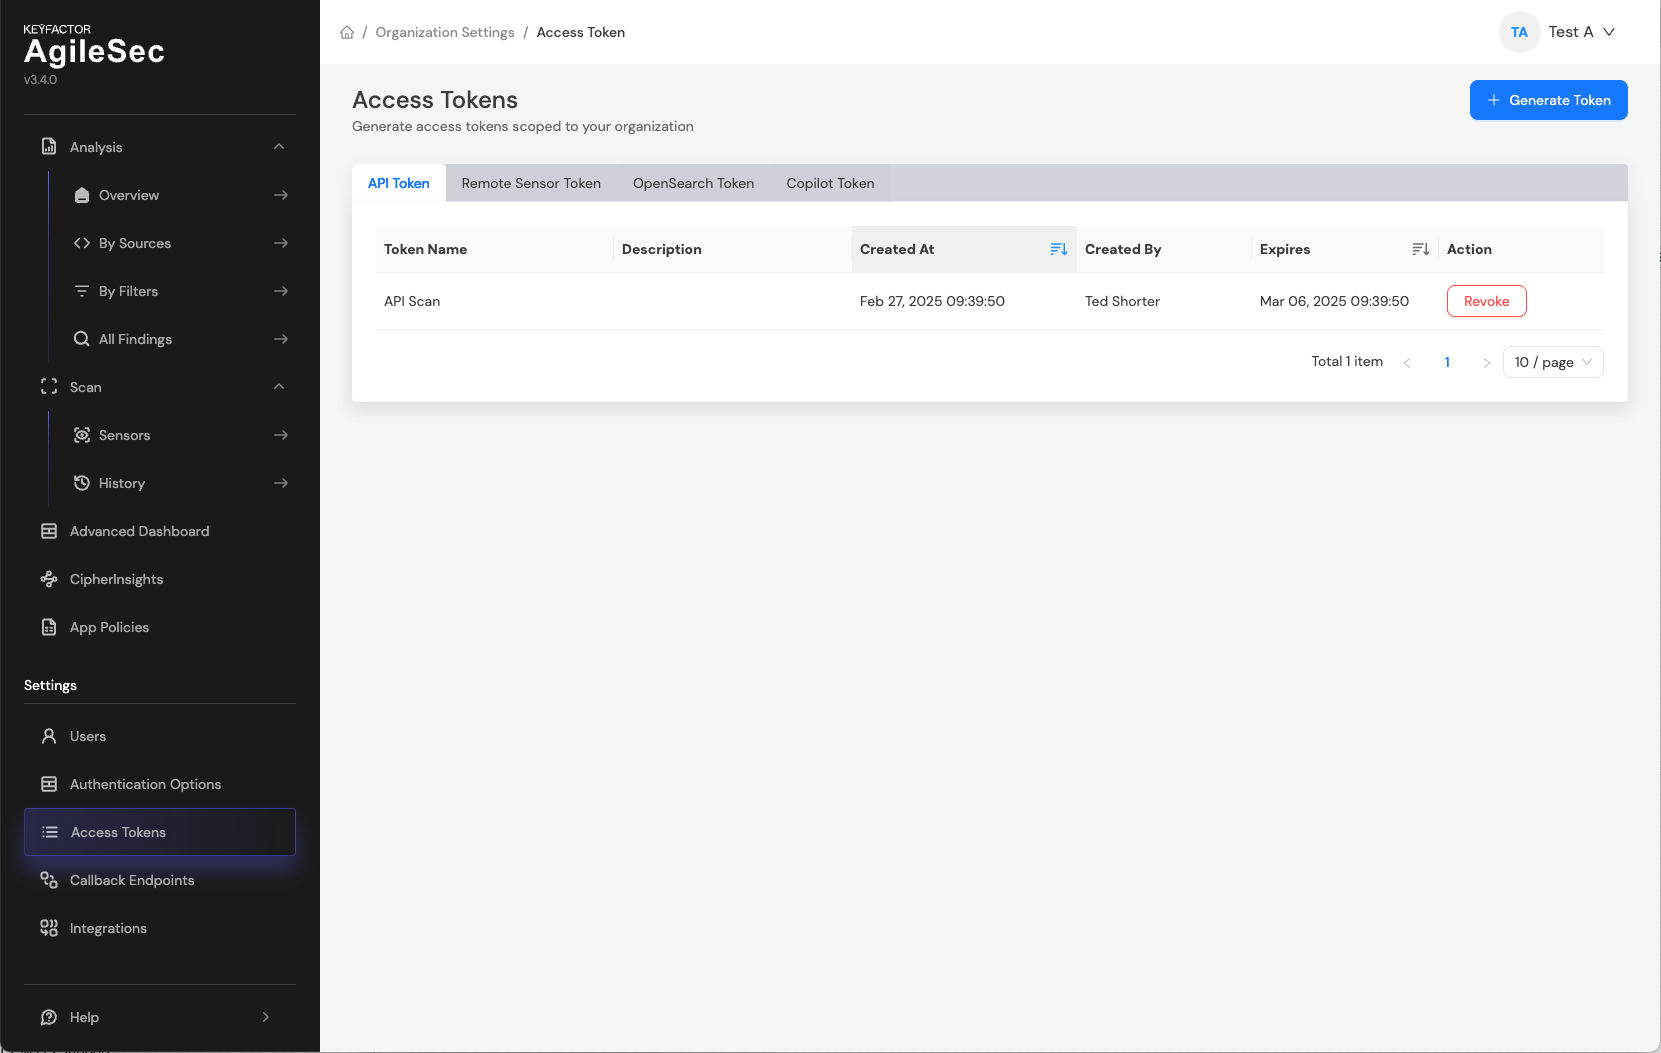Open Advanced Dashboard from sidebar
Image resolution: width=1661 pixels, height=1053 pixels.
(x=139, y=531)
